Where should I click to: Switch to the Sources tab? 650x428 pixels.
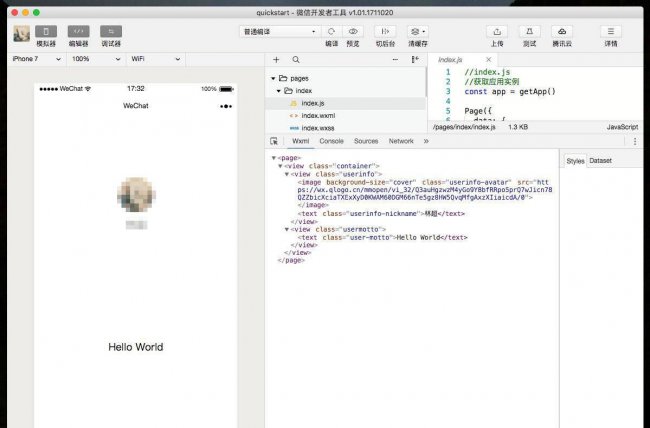point(366,141)
